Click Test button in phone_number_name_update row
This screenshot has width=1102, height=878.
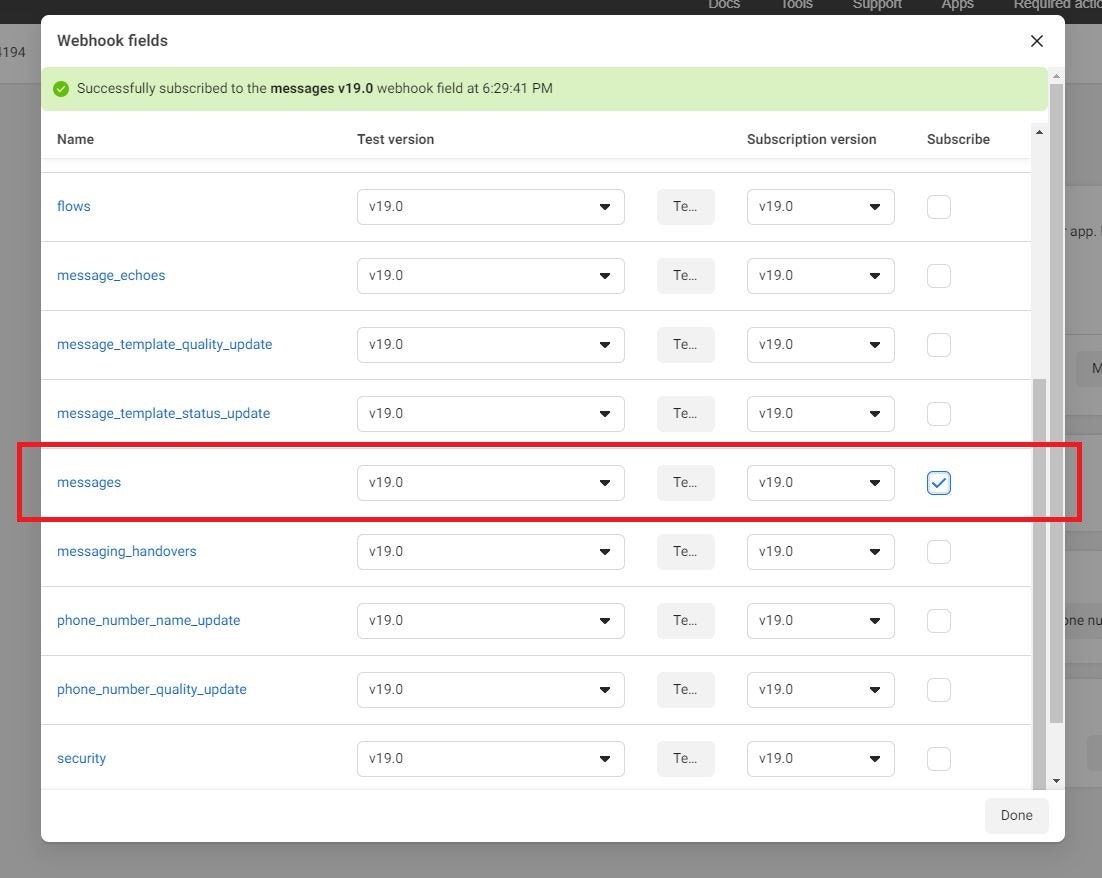pyautogui.click(x=685, y=620)
